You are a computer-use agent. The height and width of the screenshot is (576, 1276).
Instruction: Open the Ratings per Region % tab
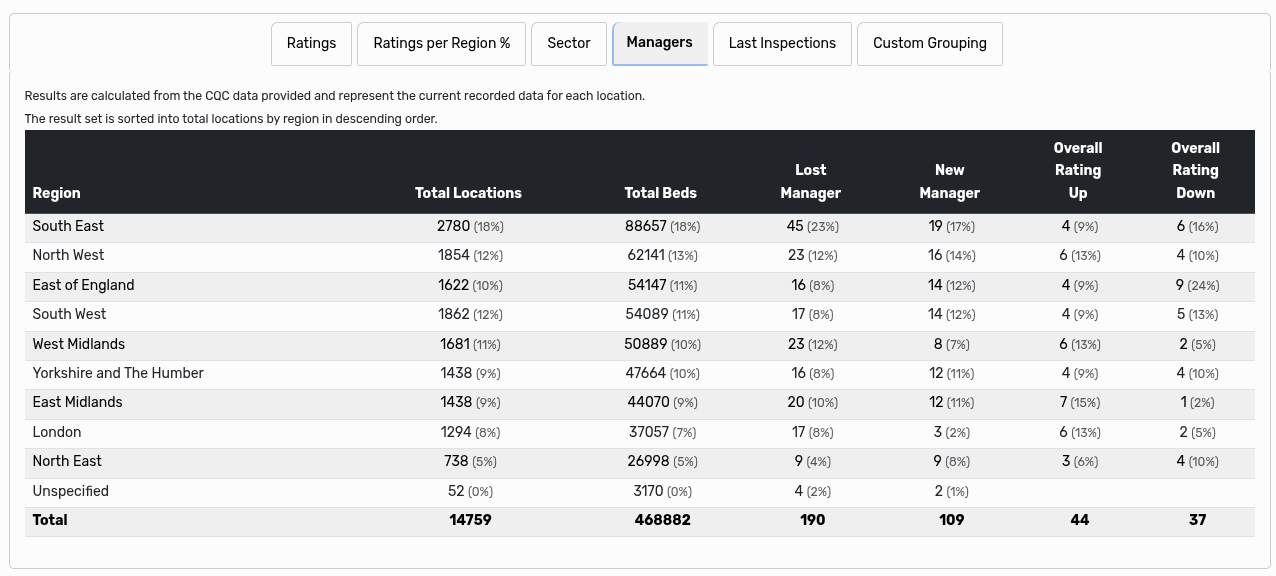[441, 44]
